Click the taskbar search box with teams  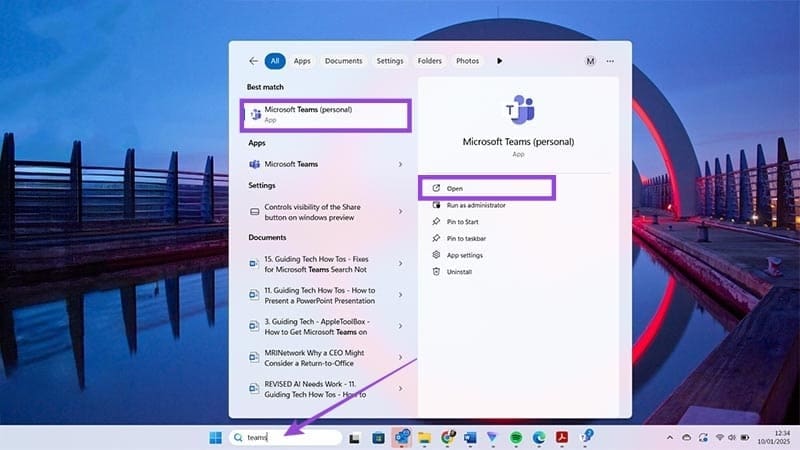click(x=286, y=437)
